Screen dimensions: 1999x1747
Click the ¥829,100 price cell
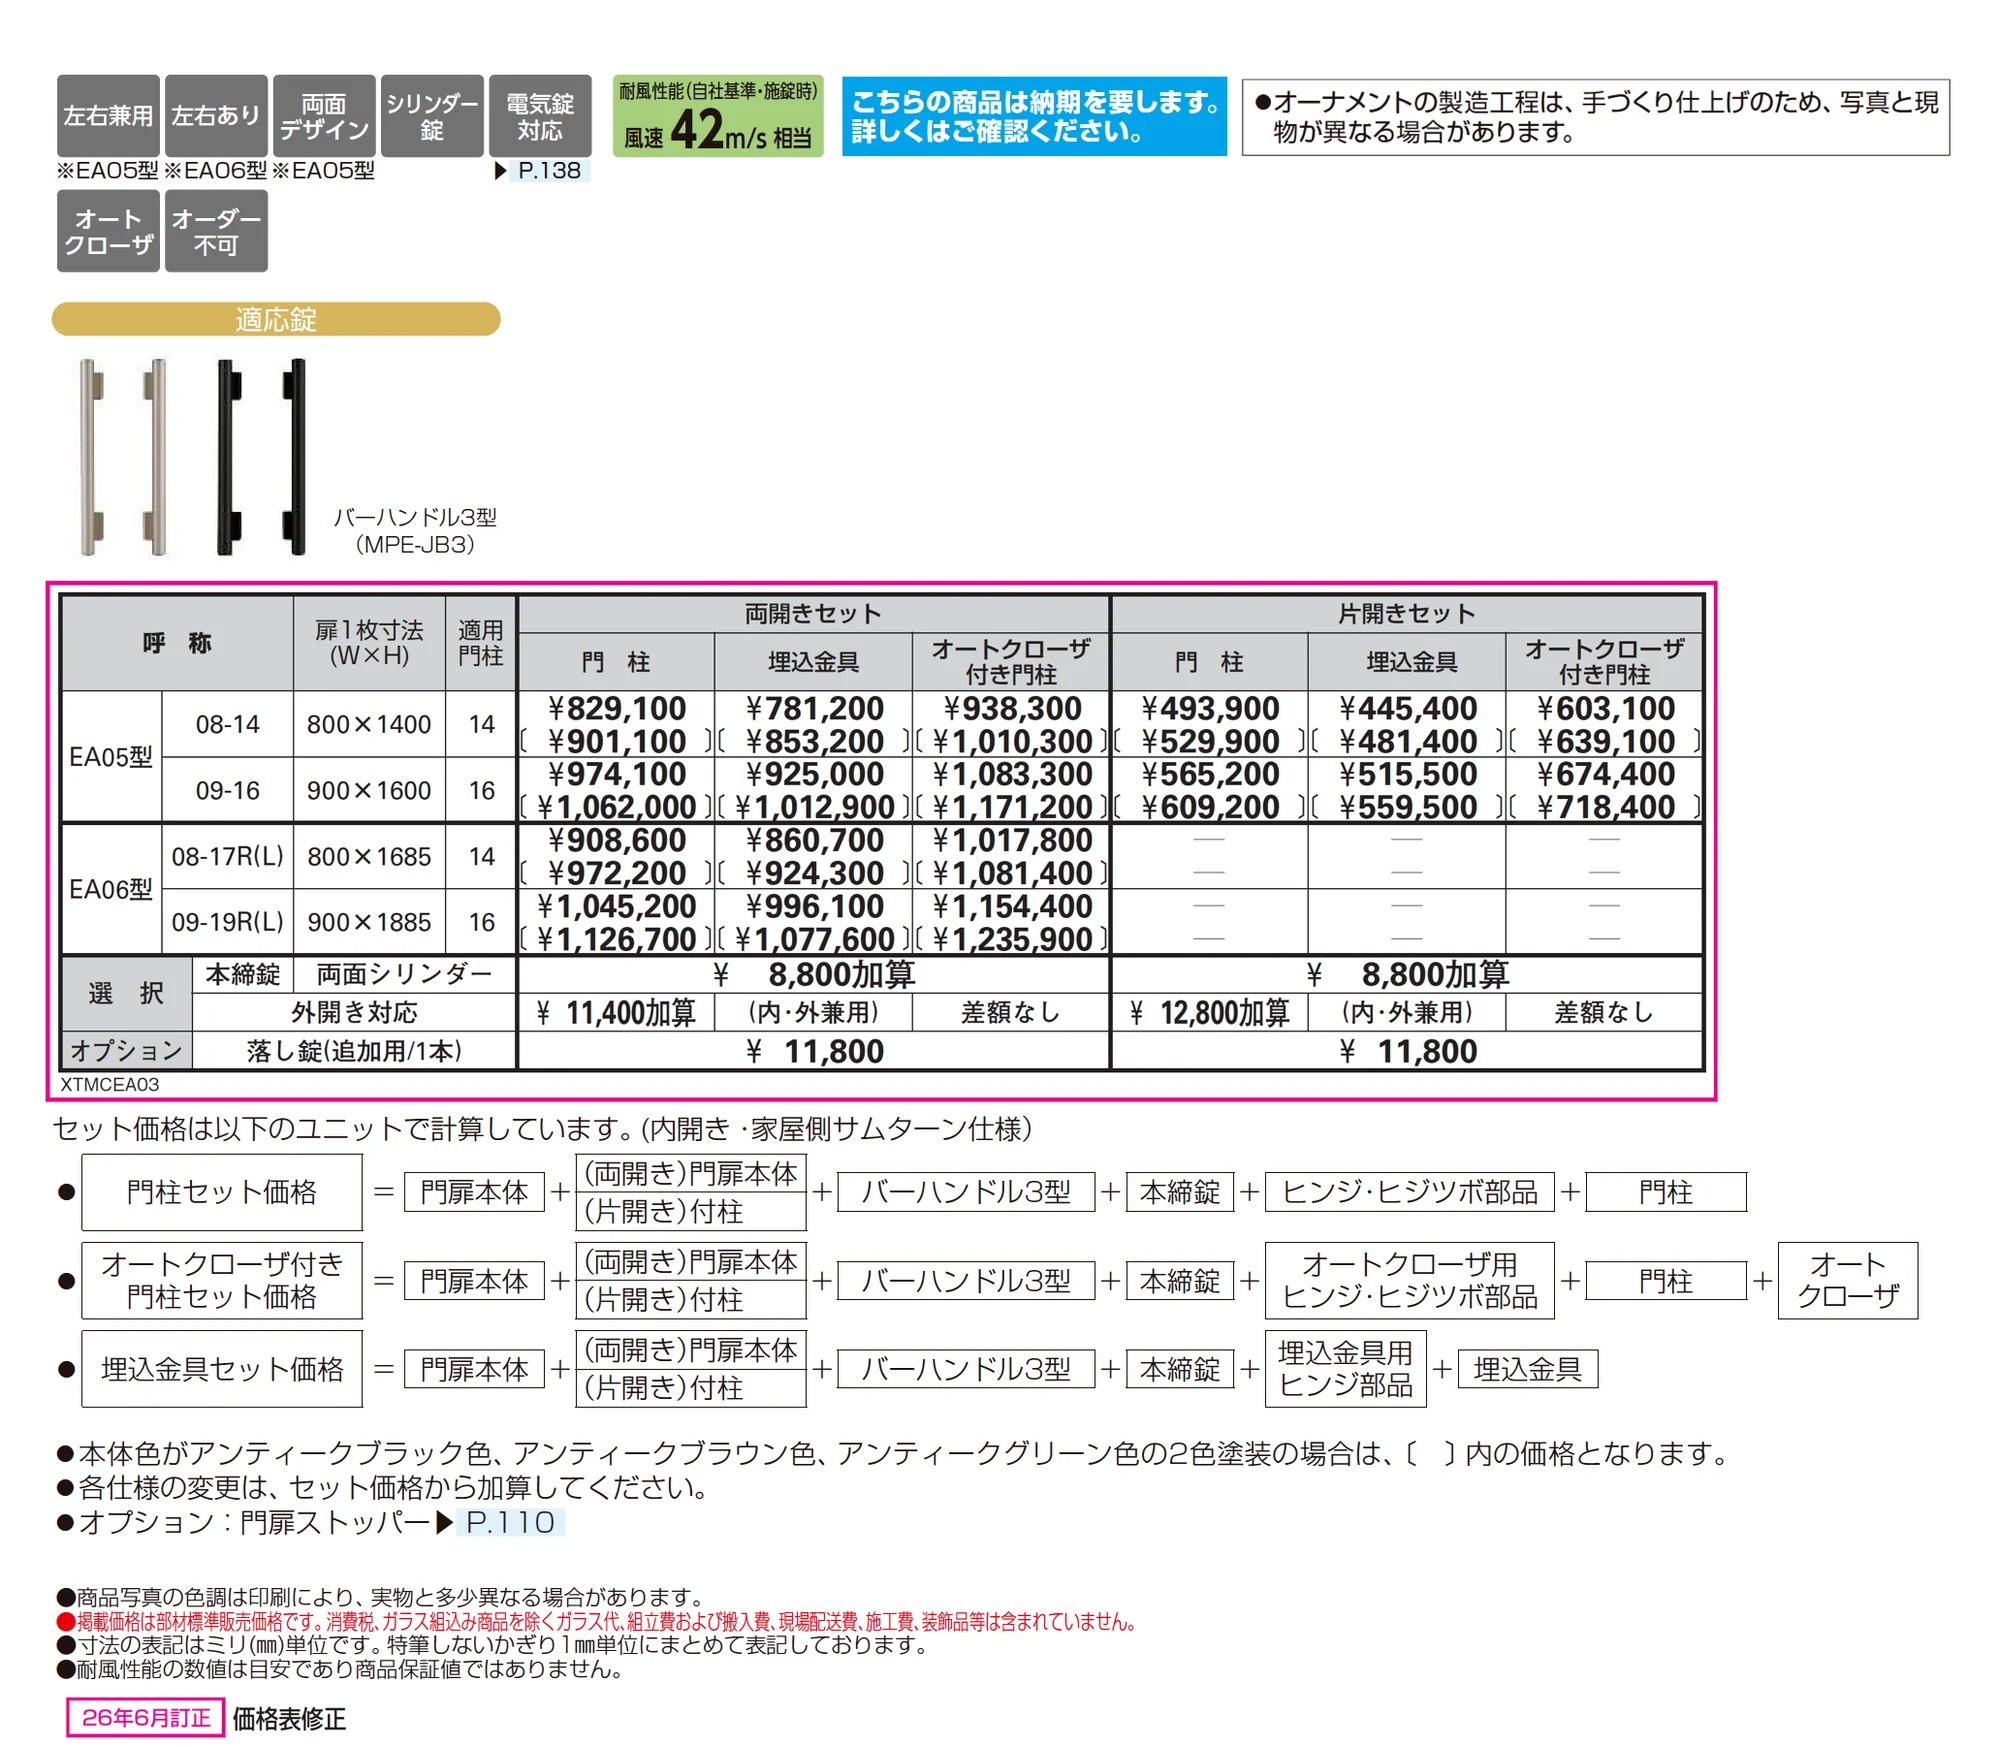[x=617, y=708]
